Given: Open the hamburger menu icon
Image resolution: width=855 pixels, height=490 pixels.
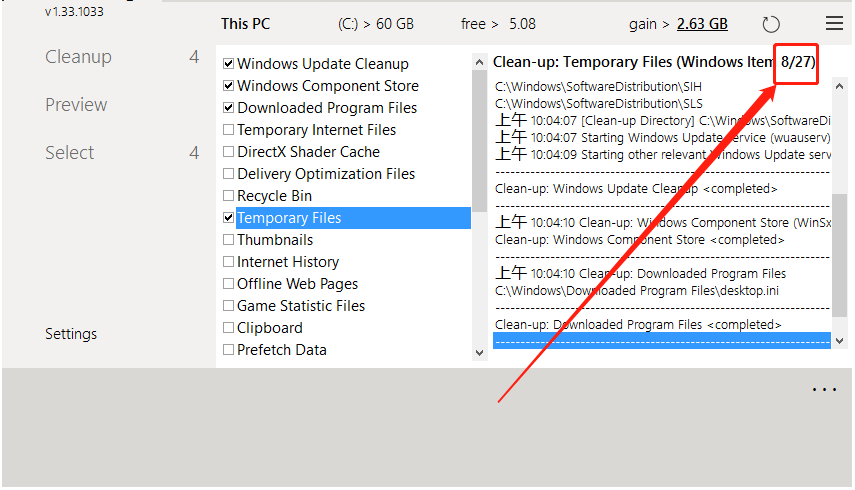Looking at the screenshot, I should point(834,24).
